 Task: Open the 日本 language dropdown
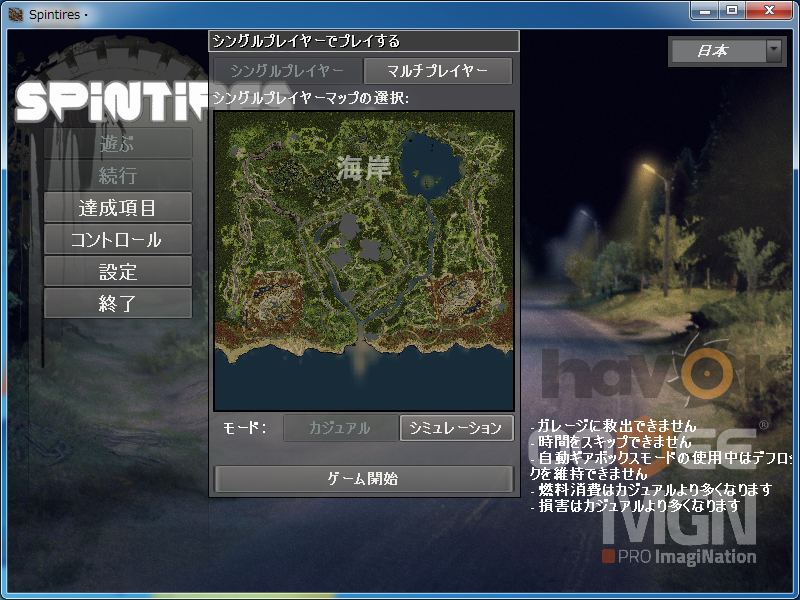[x=726, y=51]
